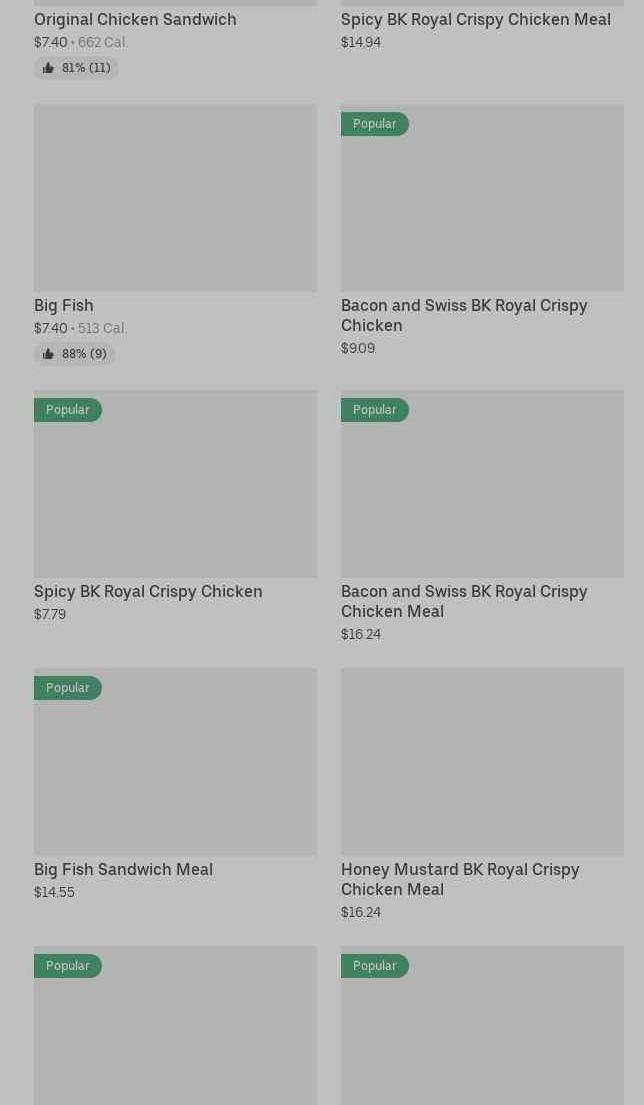Open the Original Chicken Sandwich item

[135, 19]
